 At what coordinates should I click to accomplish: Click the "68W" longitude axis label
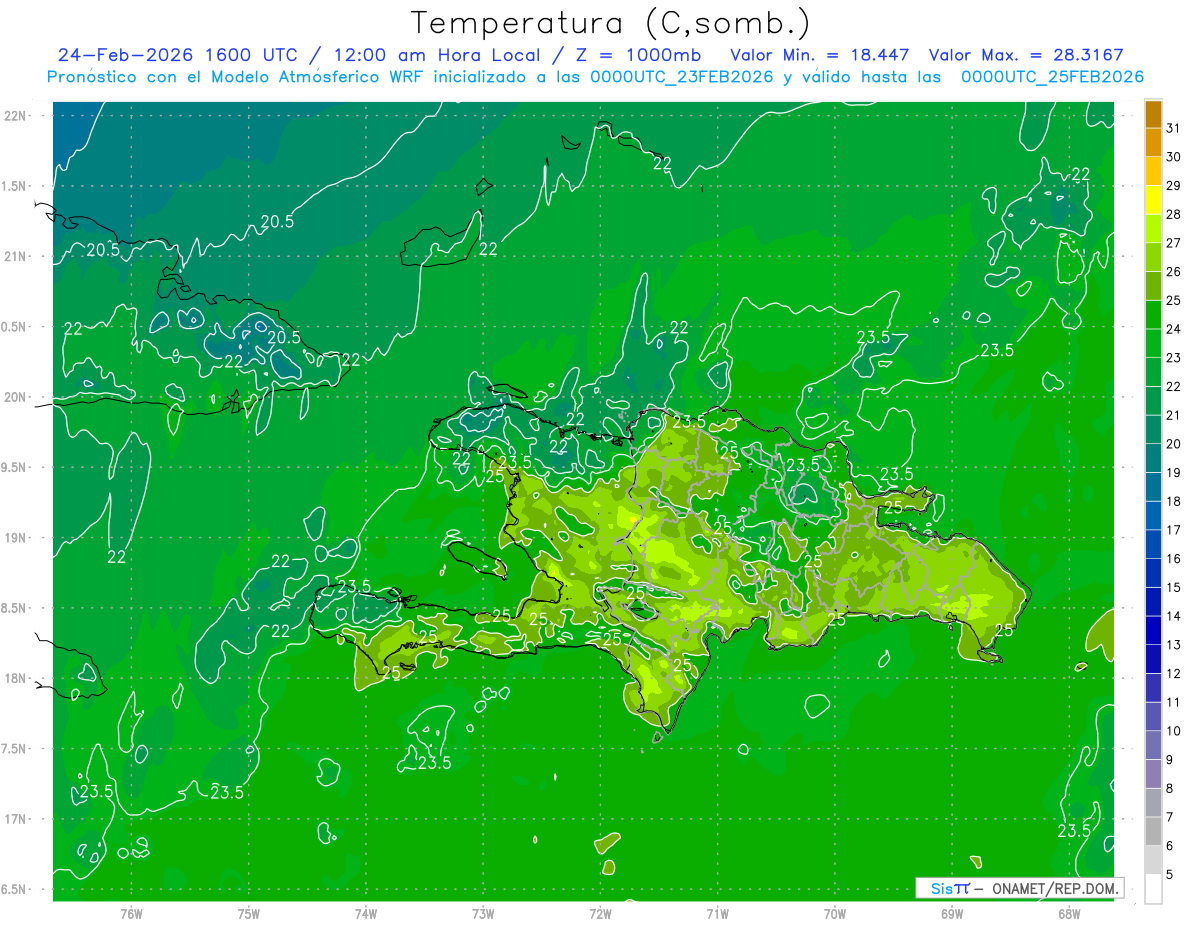point(1069,913)
